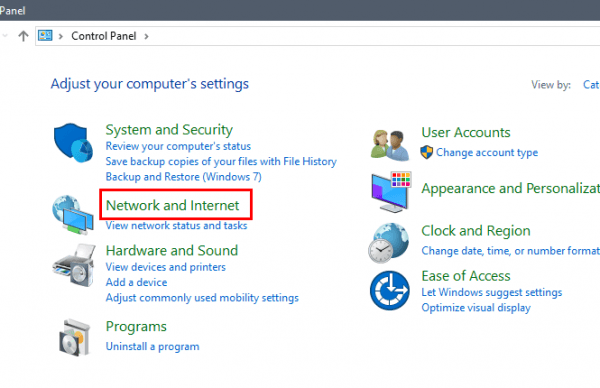
Task: Open Review your computer's status
Action: (x=178, y=146)
